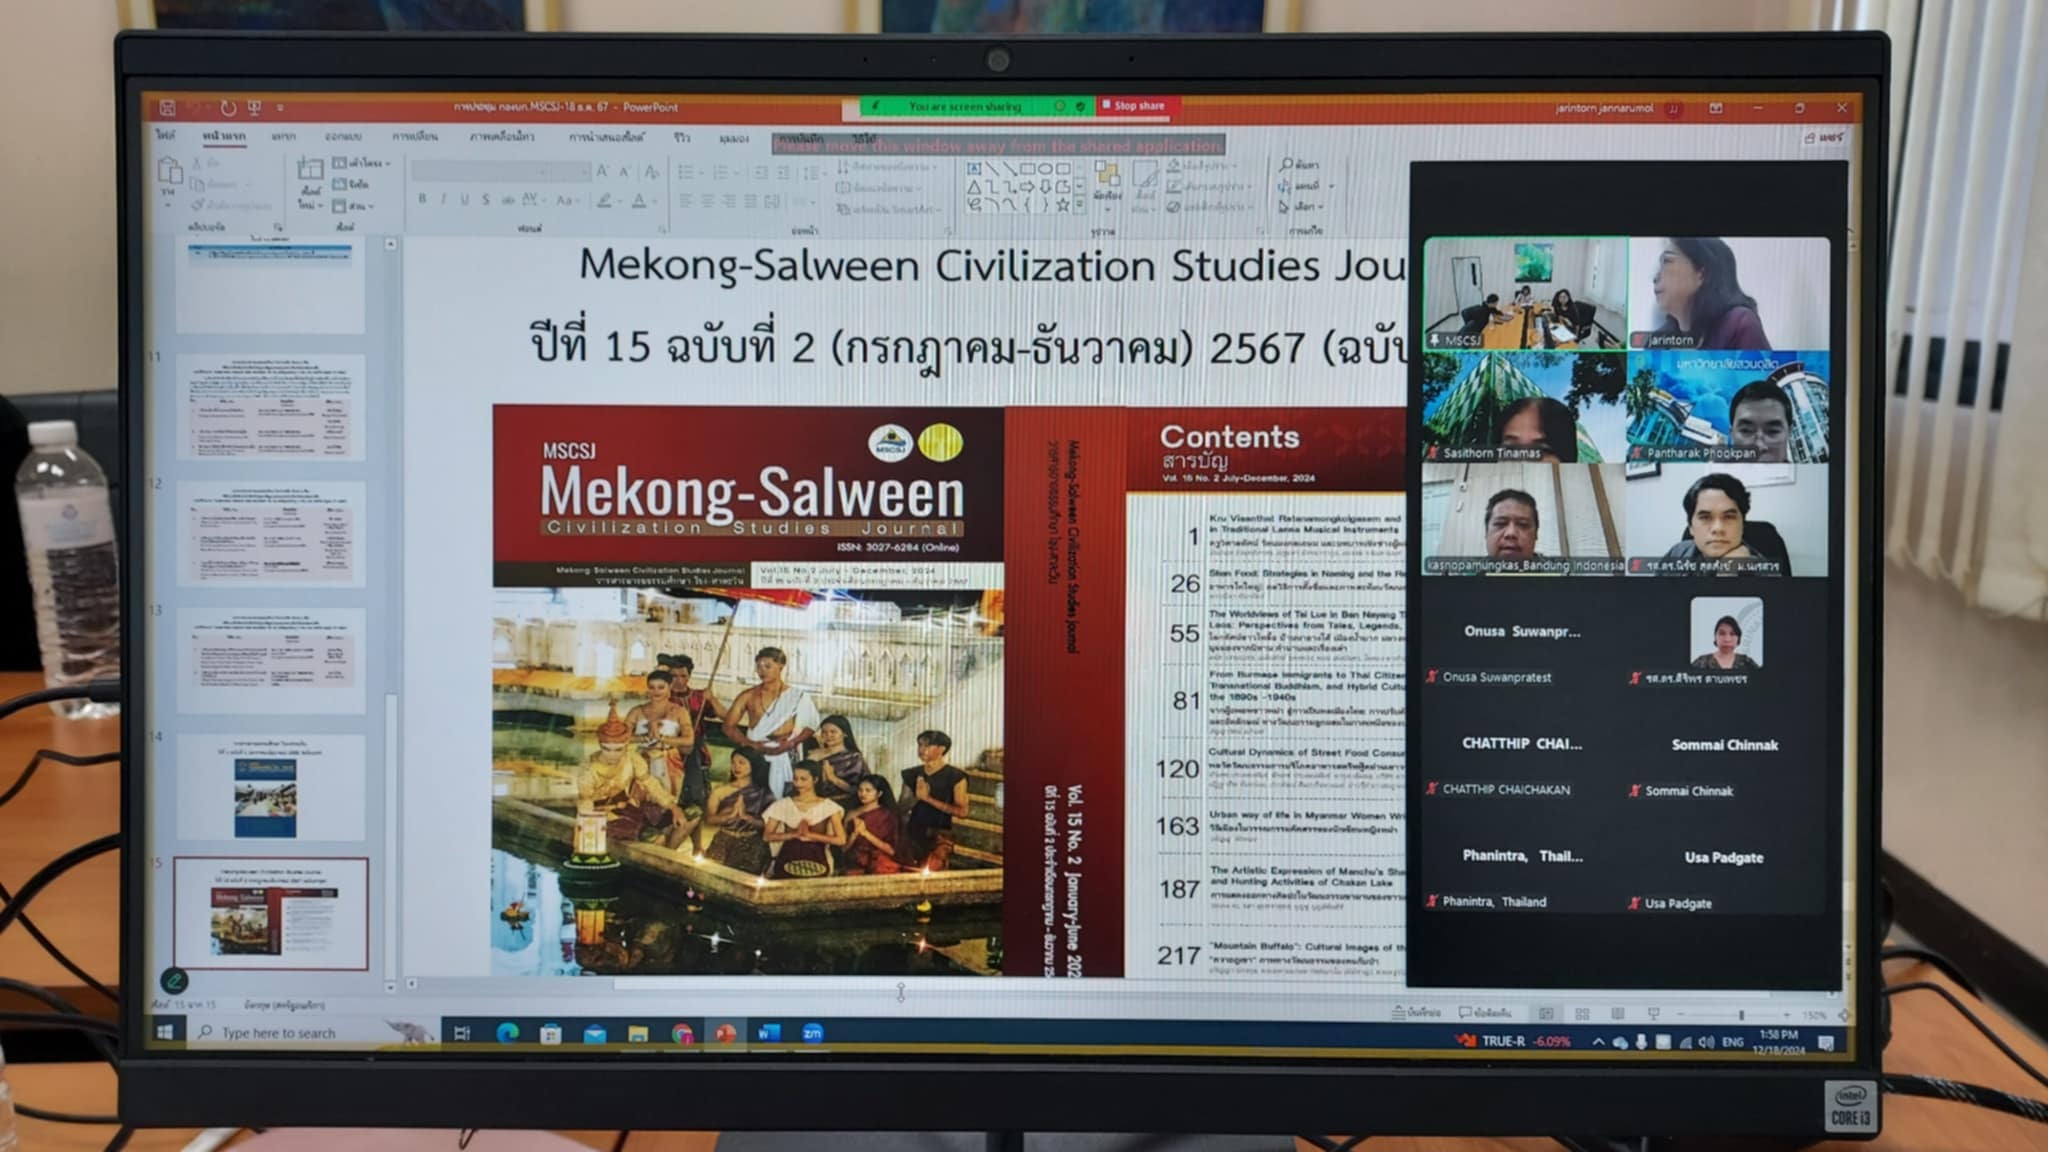Open Change Case Aa dropdown

(566, 200)
